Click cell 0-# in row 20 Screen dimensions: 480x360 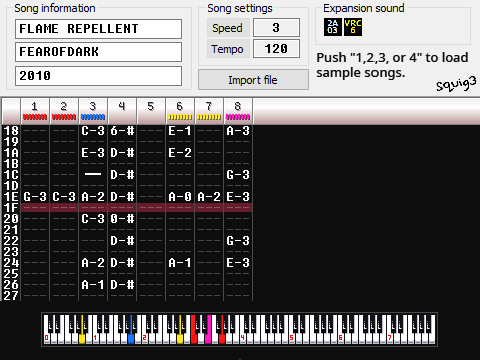point(122,219)
